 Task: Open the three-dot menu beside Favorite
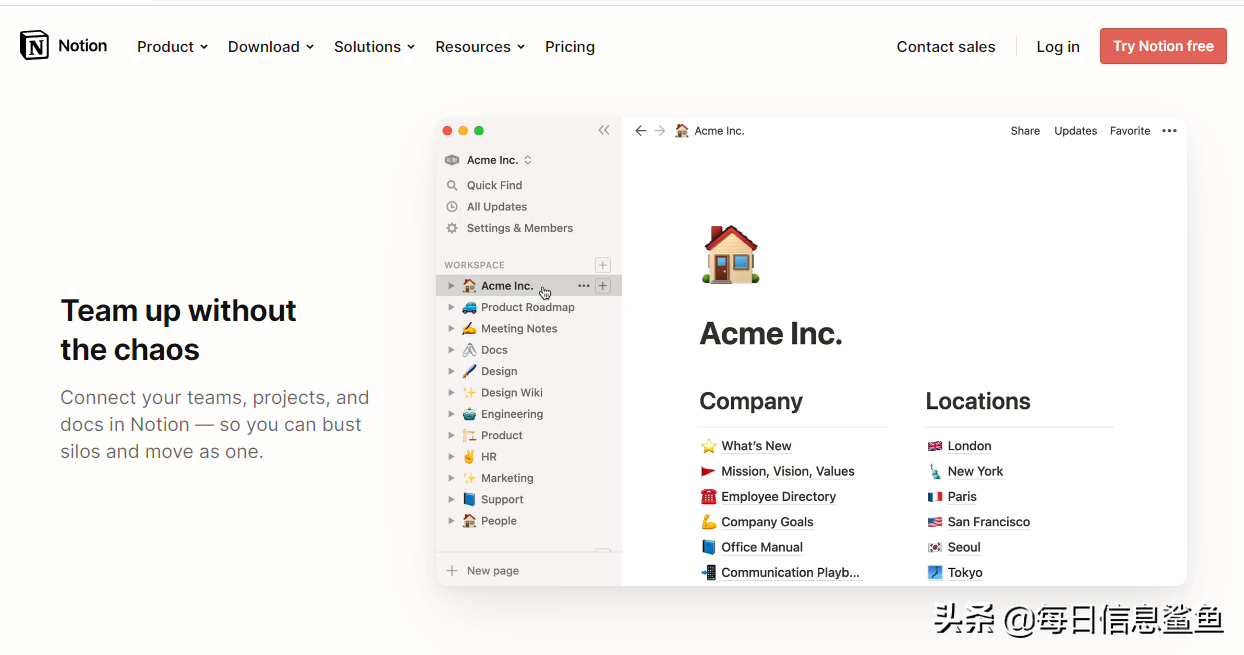click(1169, 131)
